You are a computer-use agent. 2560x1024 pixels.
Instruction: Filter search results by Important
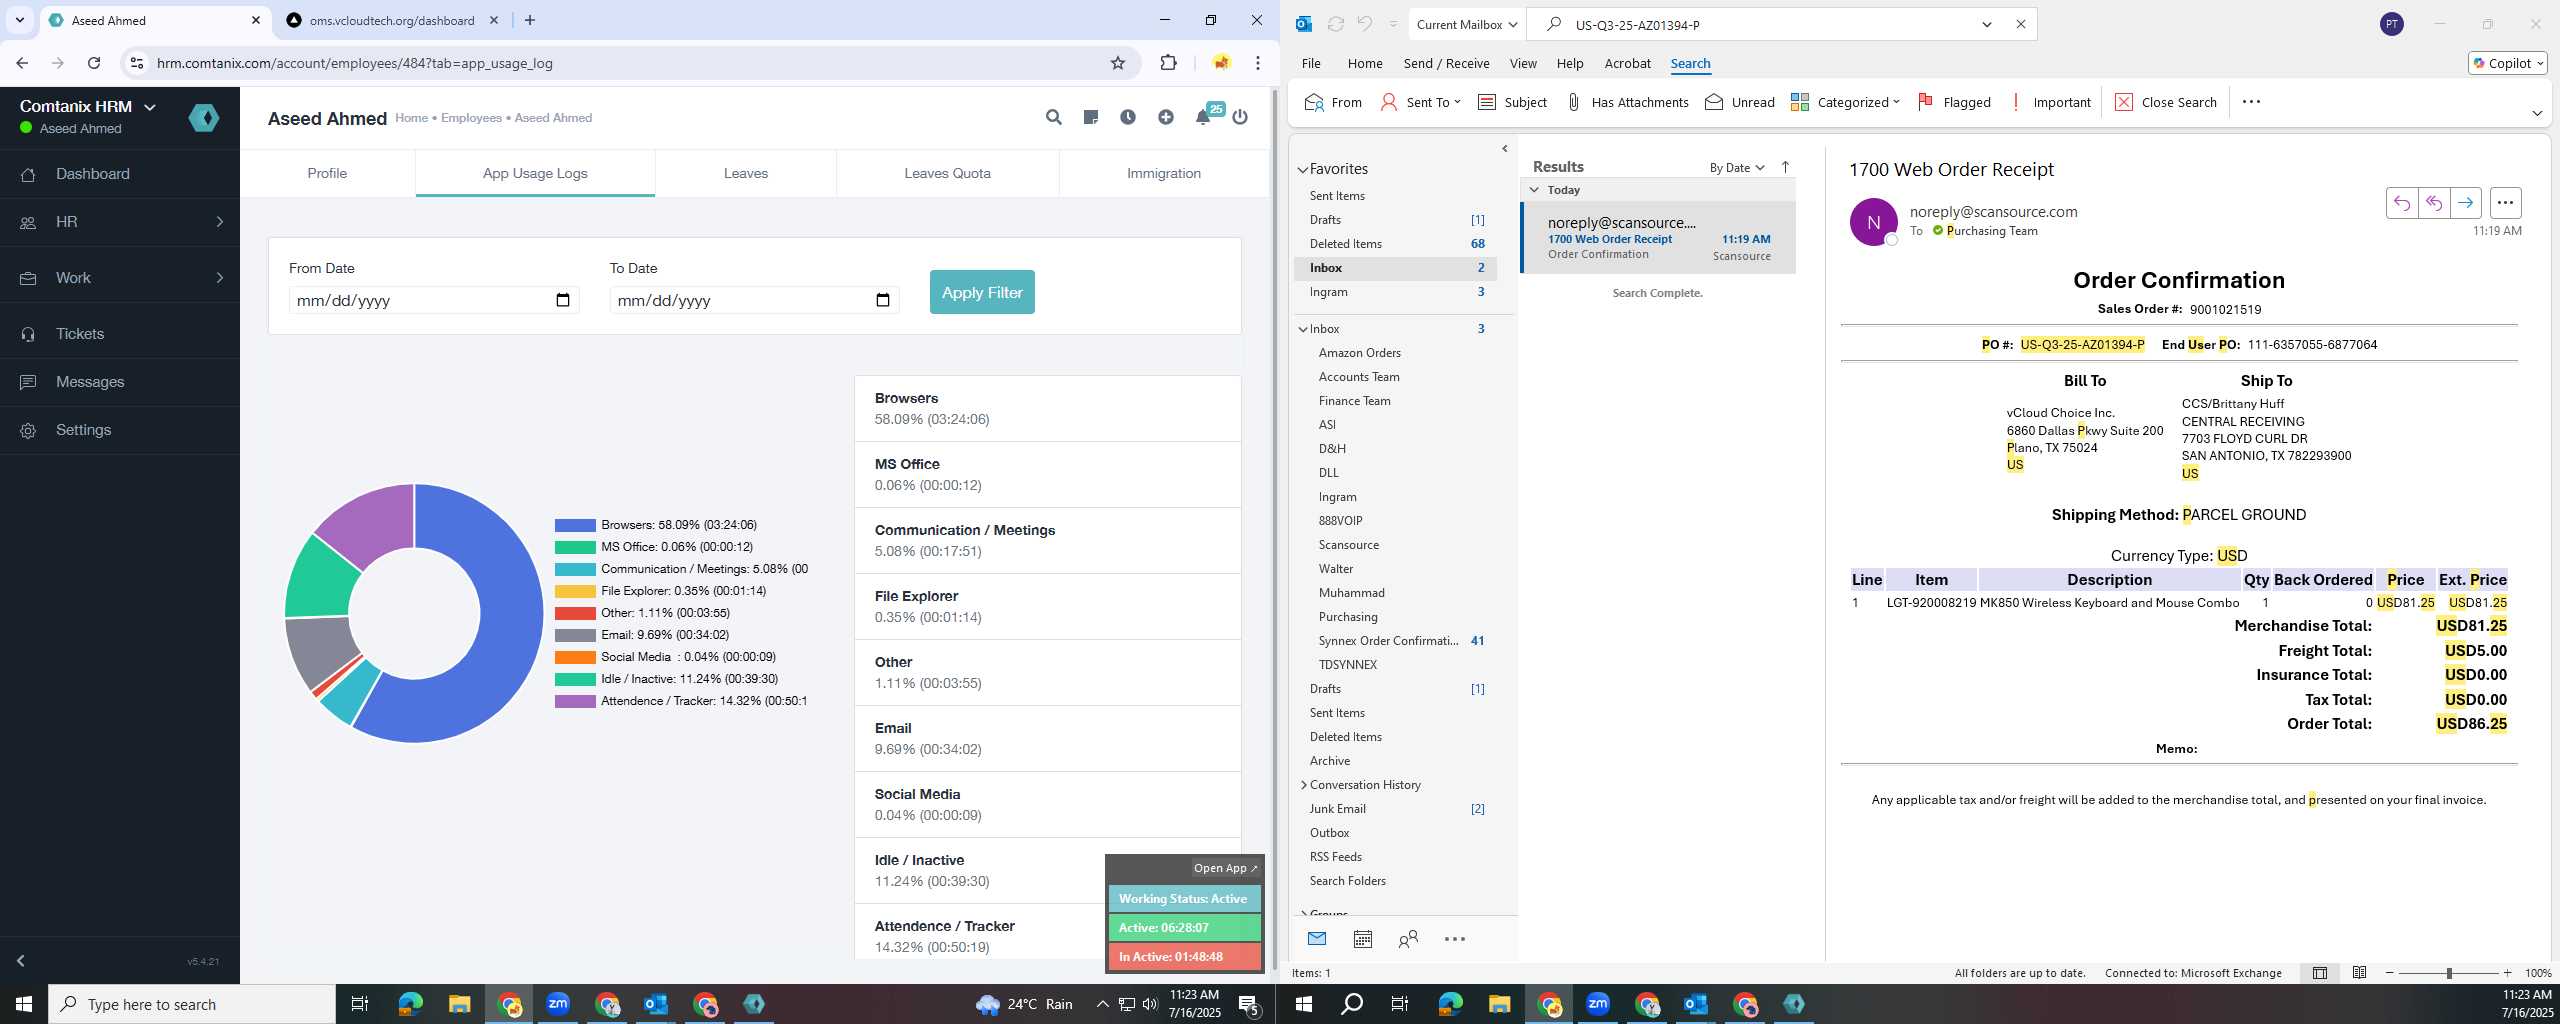tap(2050, 102)
